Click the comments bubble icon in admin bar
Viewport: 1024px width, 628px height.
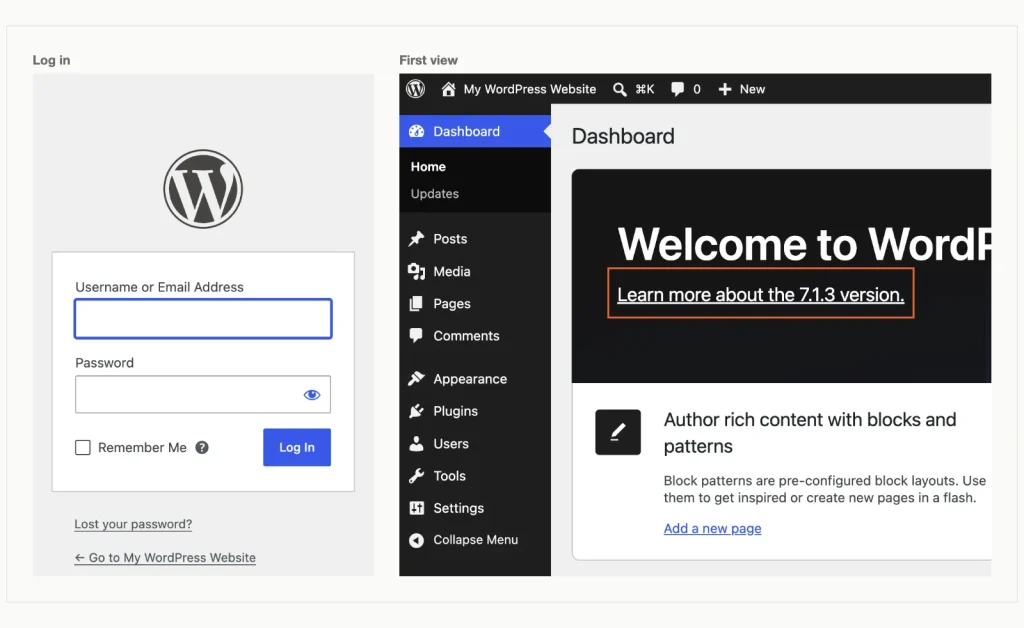(x=677, y=89)
